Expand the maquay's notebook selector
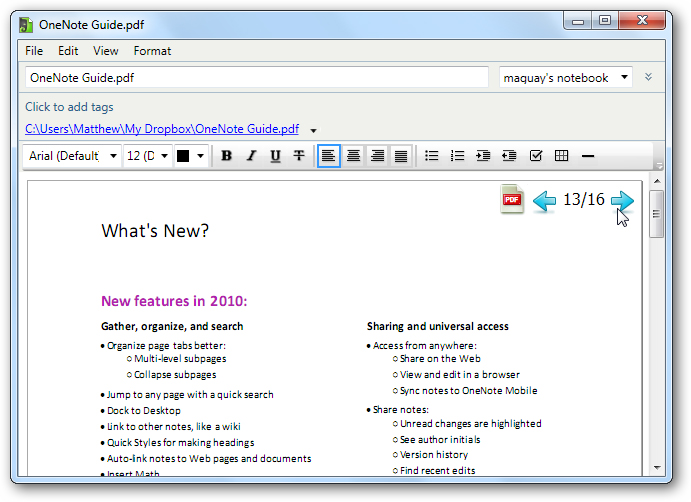Image resolution: width=691 pixels, height=502 pixels. (625, 77)
